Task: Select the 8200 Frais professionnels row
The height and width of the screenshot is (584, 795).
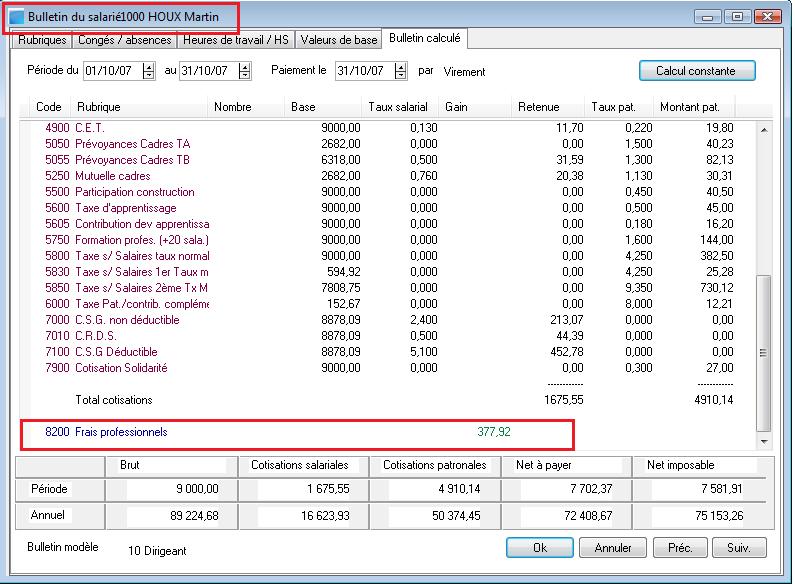Action: (x=120, y=432)
